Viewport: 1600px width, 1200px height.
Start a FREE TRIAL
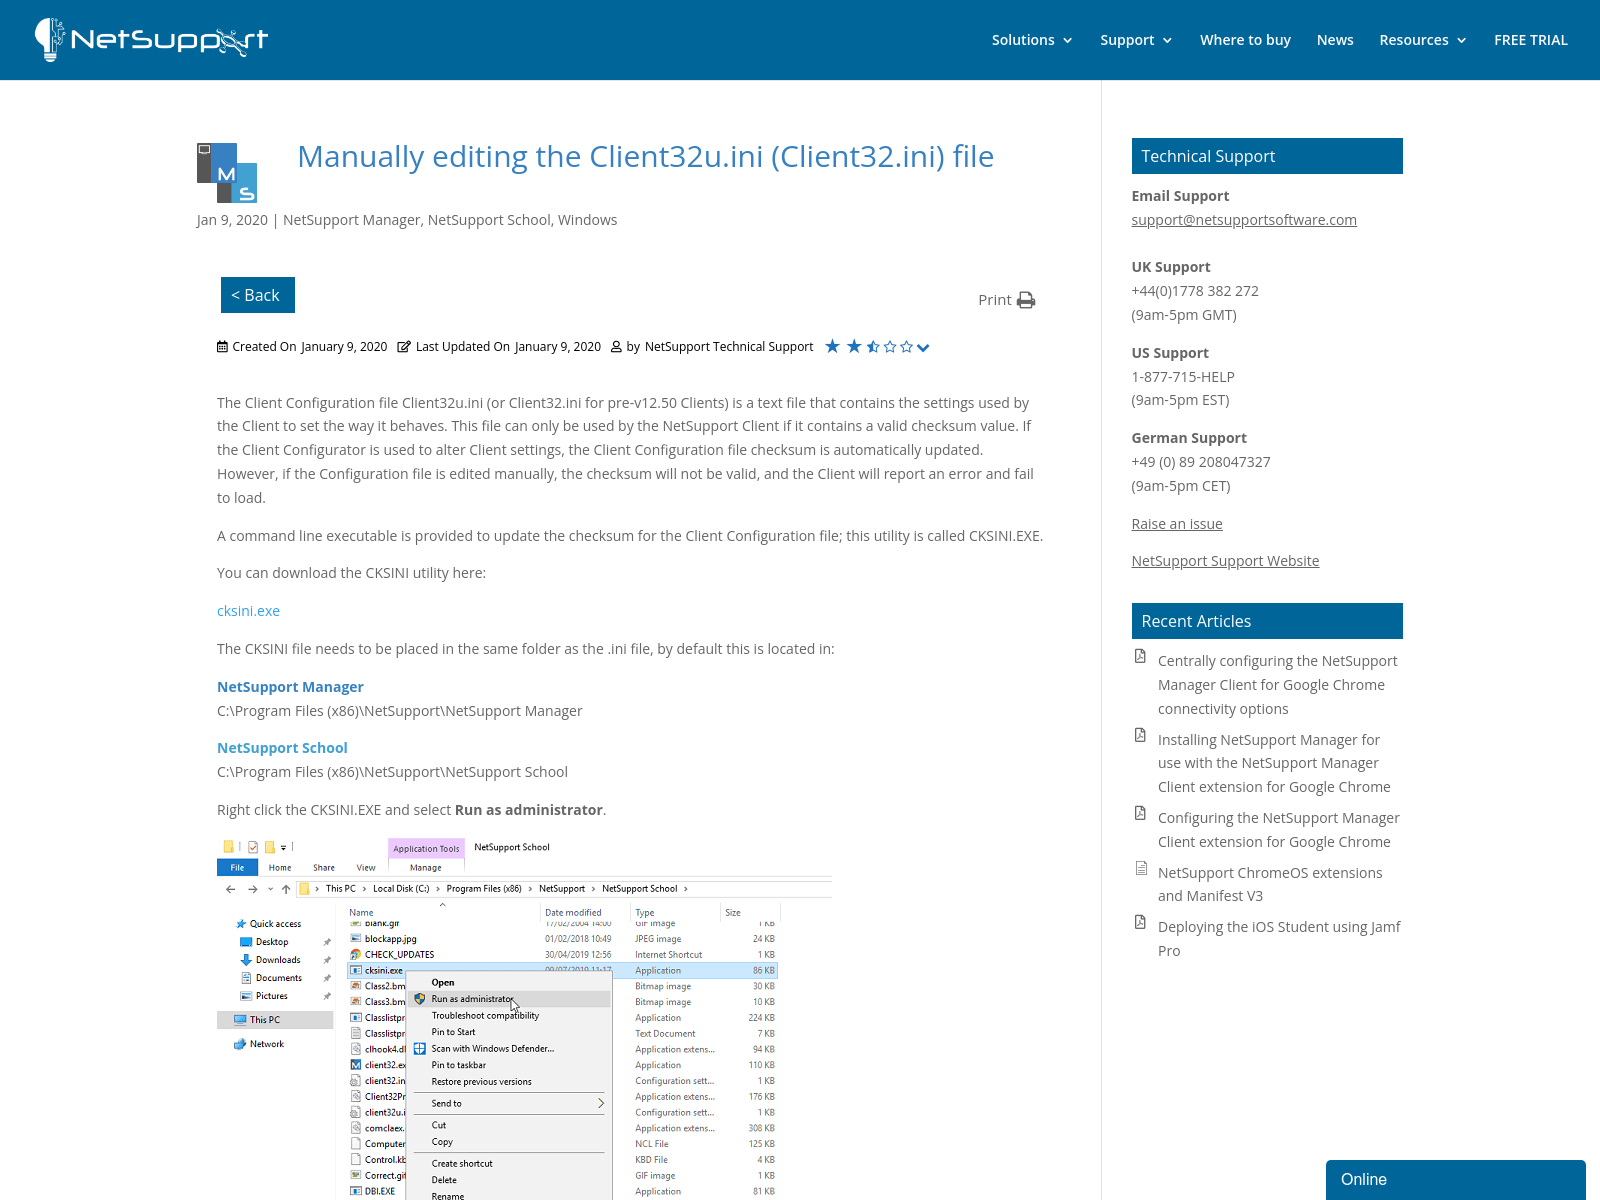[x=1531, y=40]
